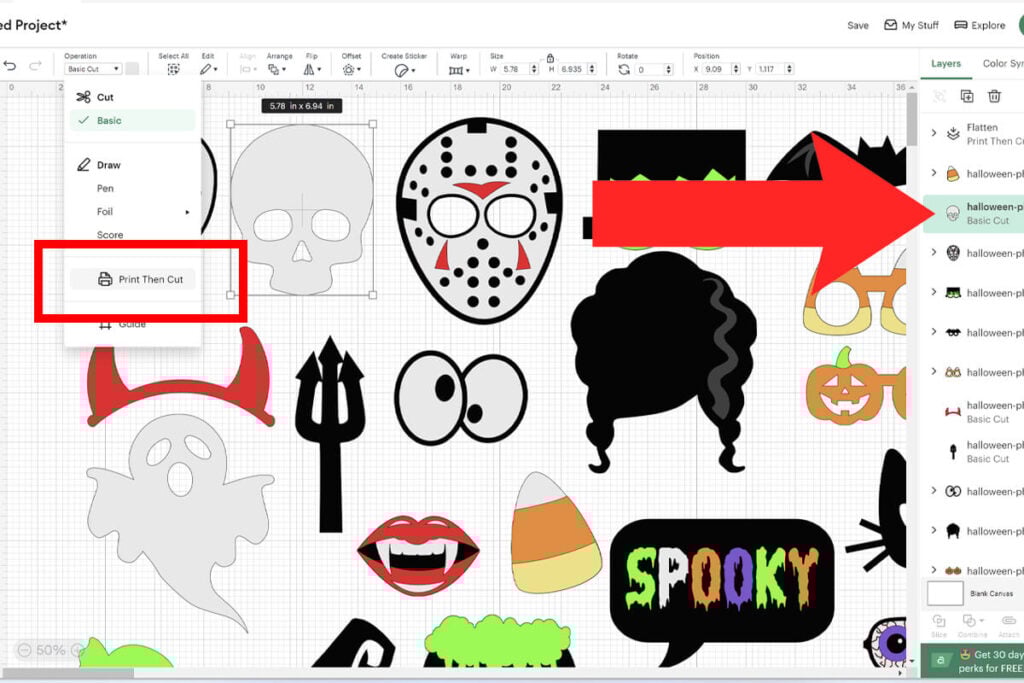
Task: Click the Offset tool icon
Action: 350,70
